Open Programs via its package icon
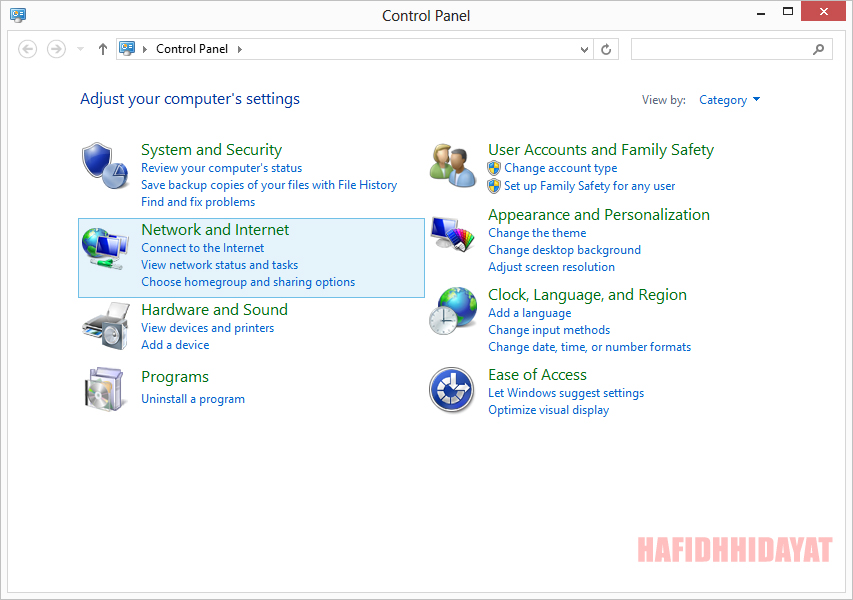Viewport: 853px width, 600px height. tap(105, 390)
